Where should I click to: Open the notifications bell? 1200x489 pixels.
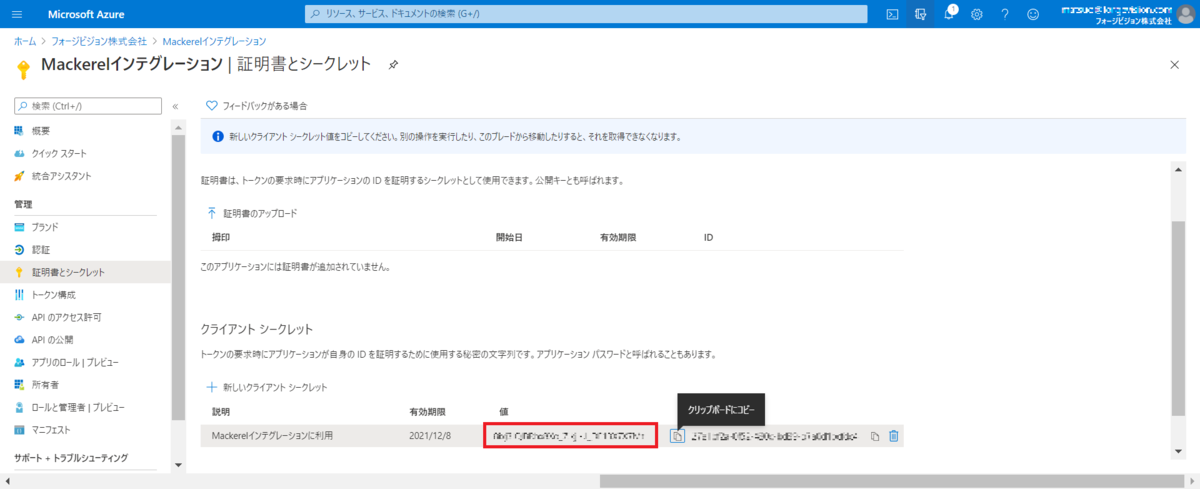click(x=949, y=14)
